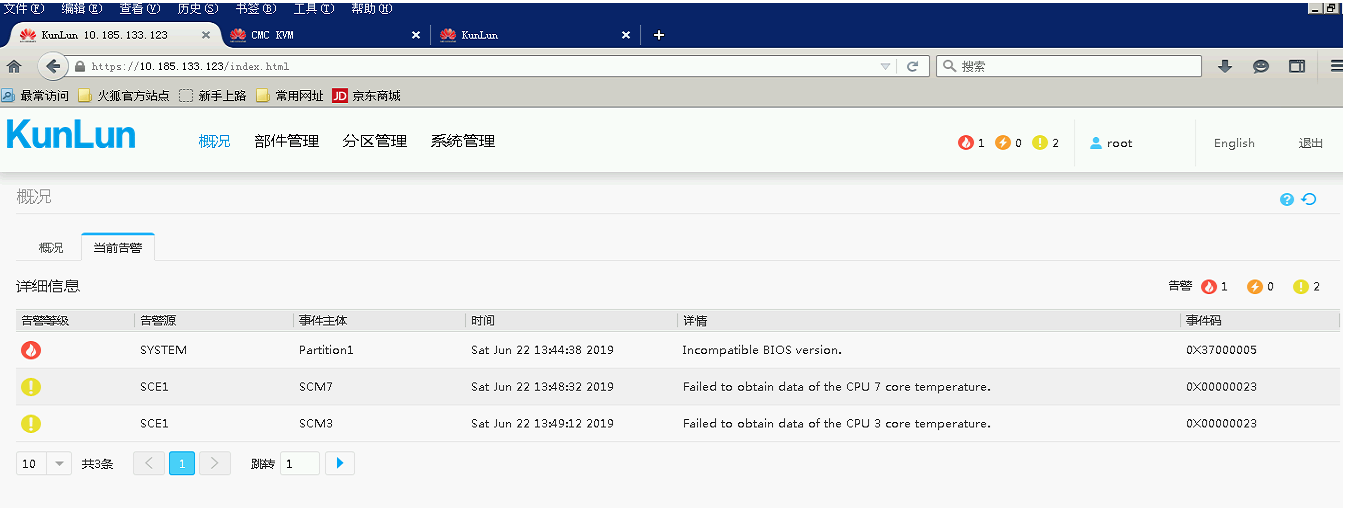Click the critical alarm flame icon in header
The width and height of the screenshot is (1354, 508).
(x=965, y=143)
